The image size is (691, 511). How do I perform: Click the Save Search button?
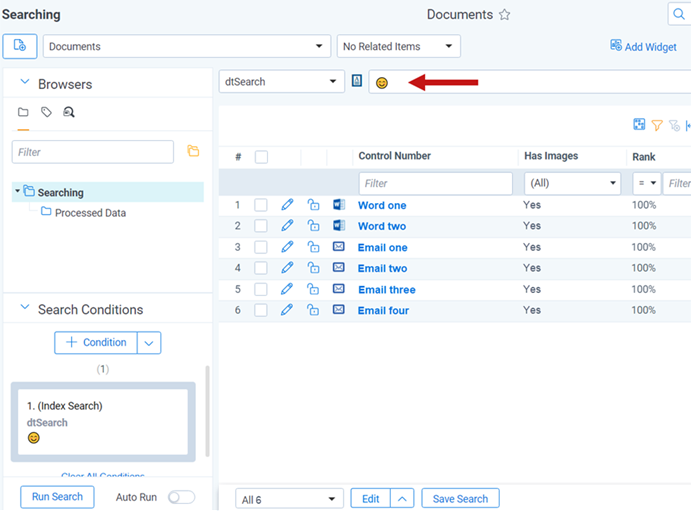click(x=460, y=499)
